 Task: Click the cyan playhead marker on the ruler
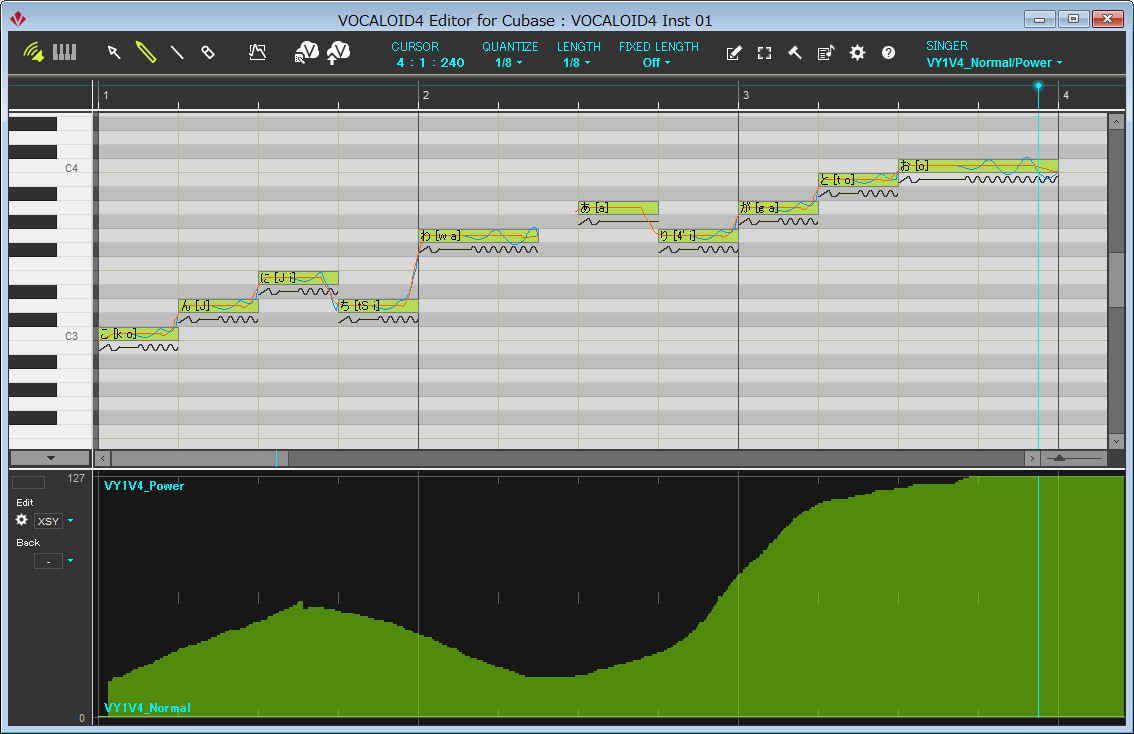pyautogui.click(x=1038, y=86)
